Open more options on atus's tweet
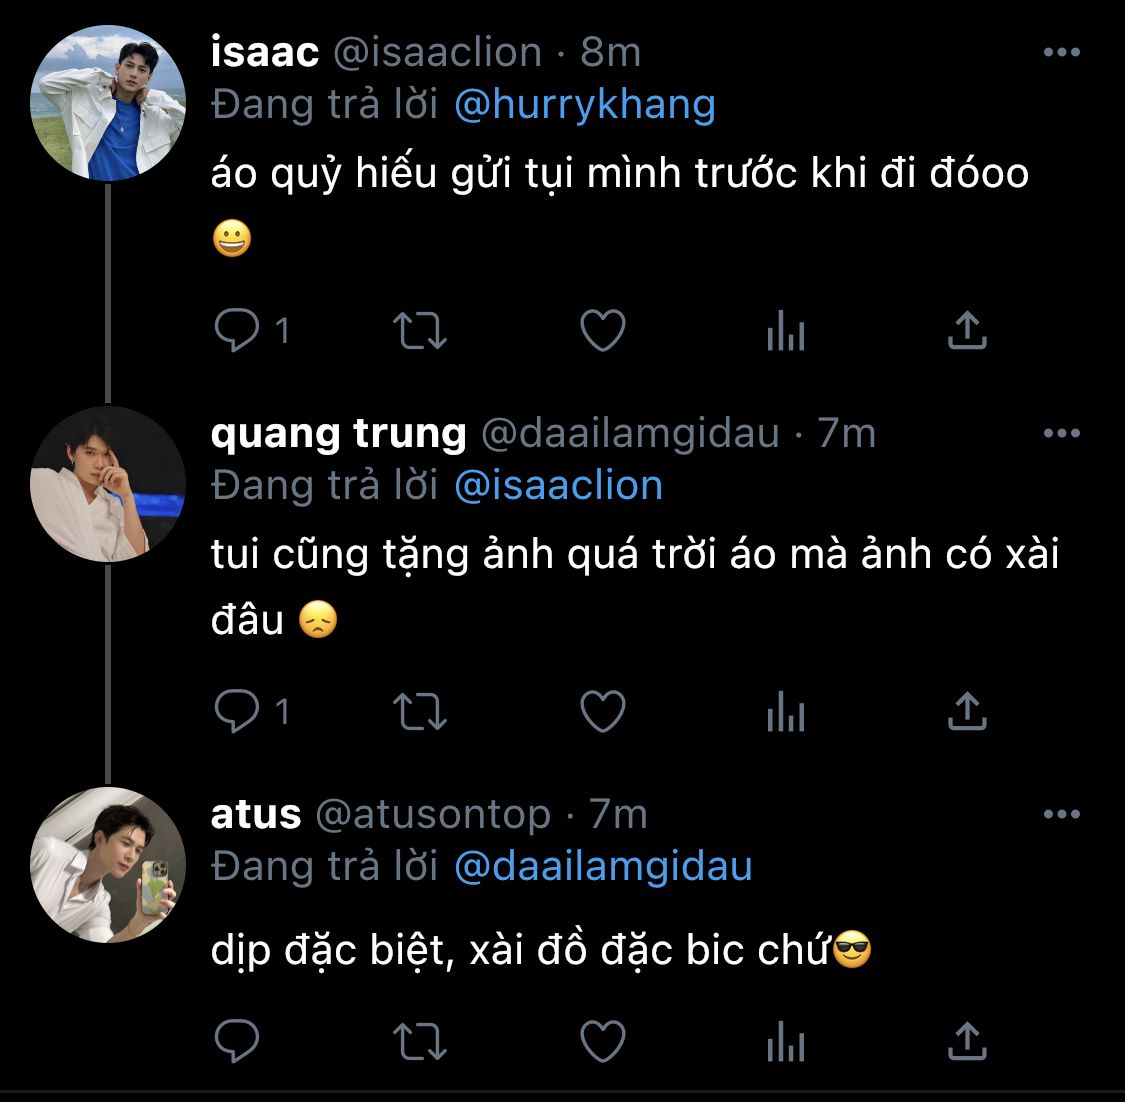This screenshot has width=1125, height=1102. coord(1061,815)
